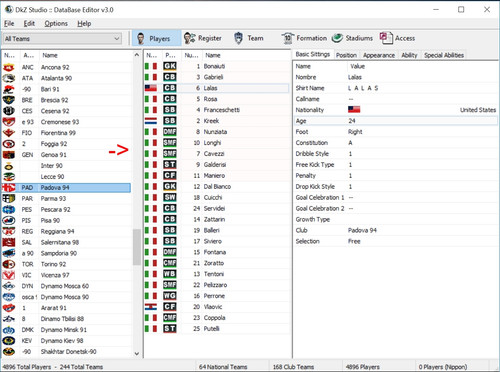This screenshot has height=372, width=500.
Task: Open the File menu
Action: point(9,24)
